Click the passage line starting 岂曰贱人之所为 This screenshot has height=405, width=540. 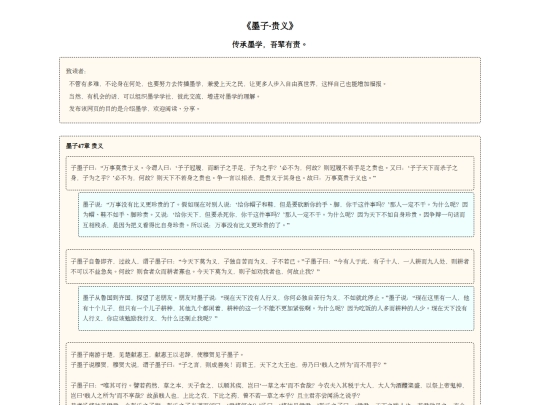tap(216, 395)
